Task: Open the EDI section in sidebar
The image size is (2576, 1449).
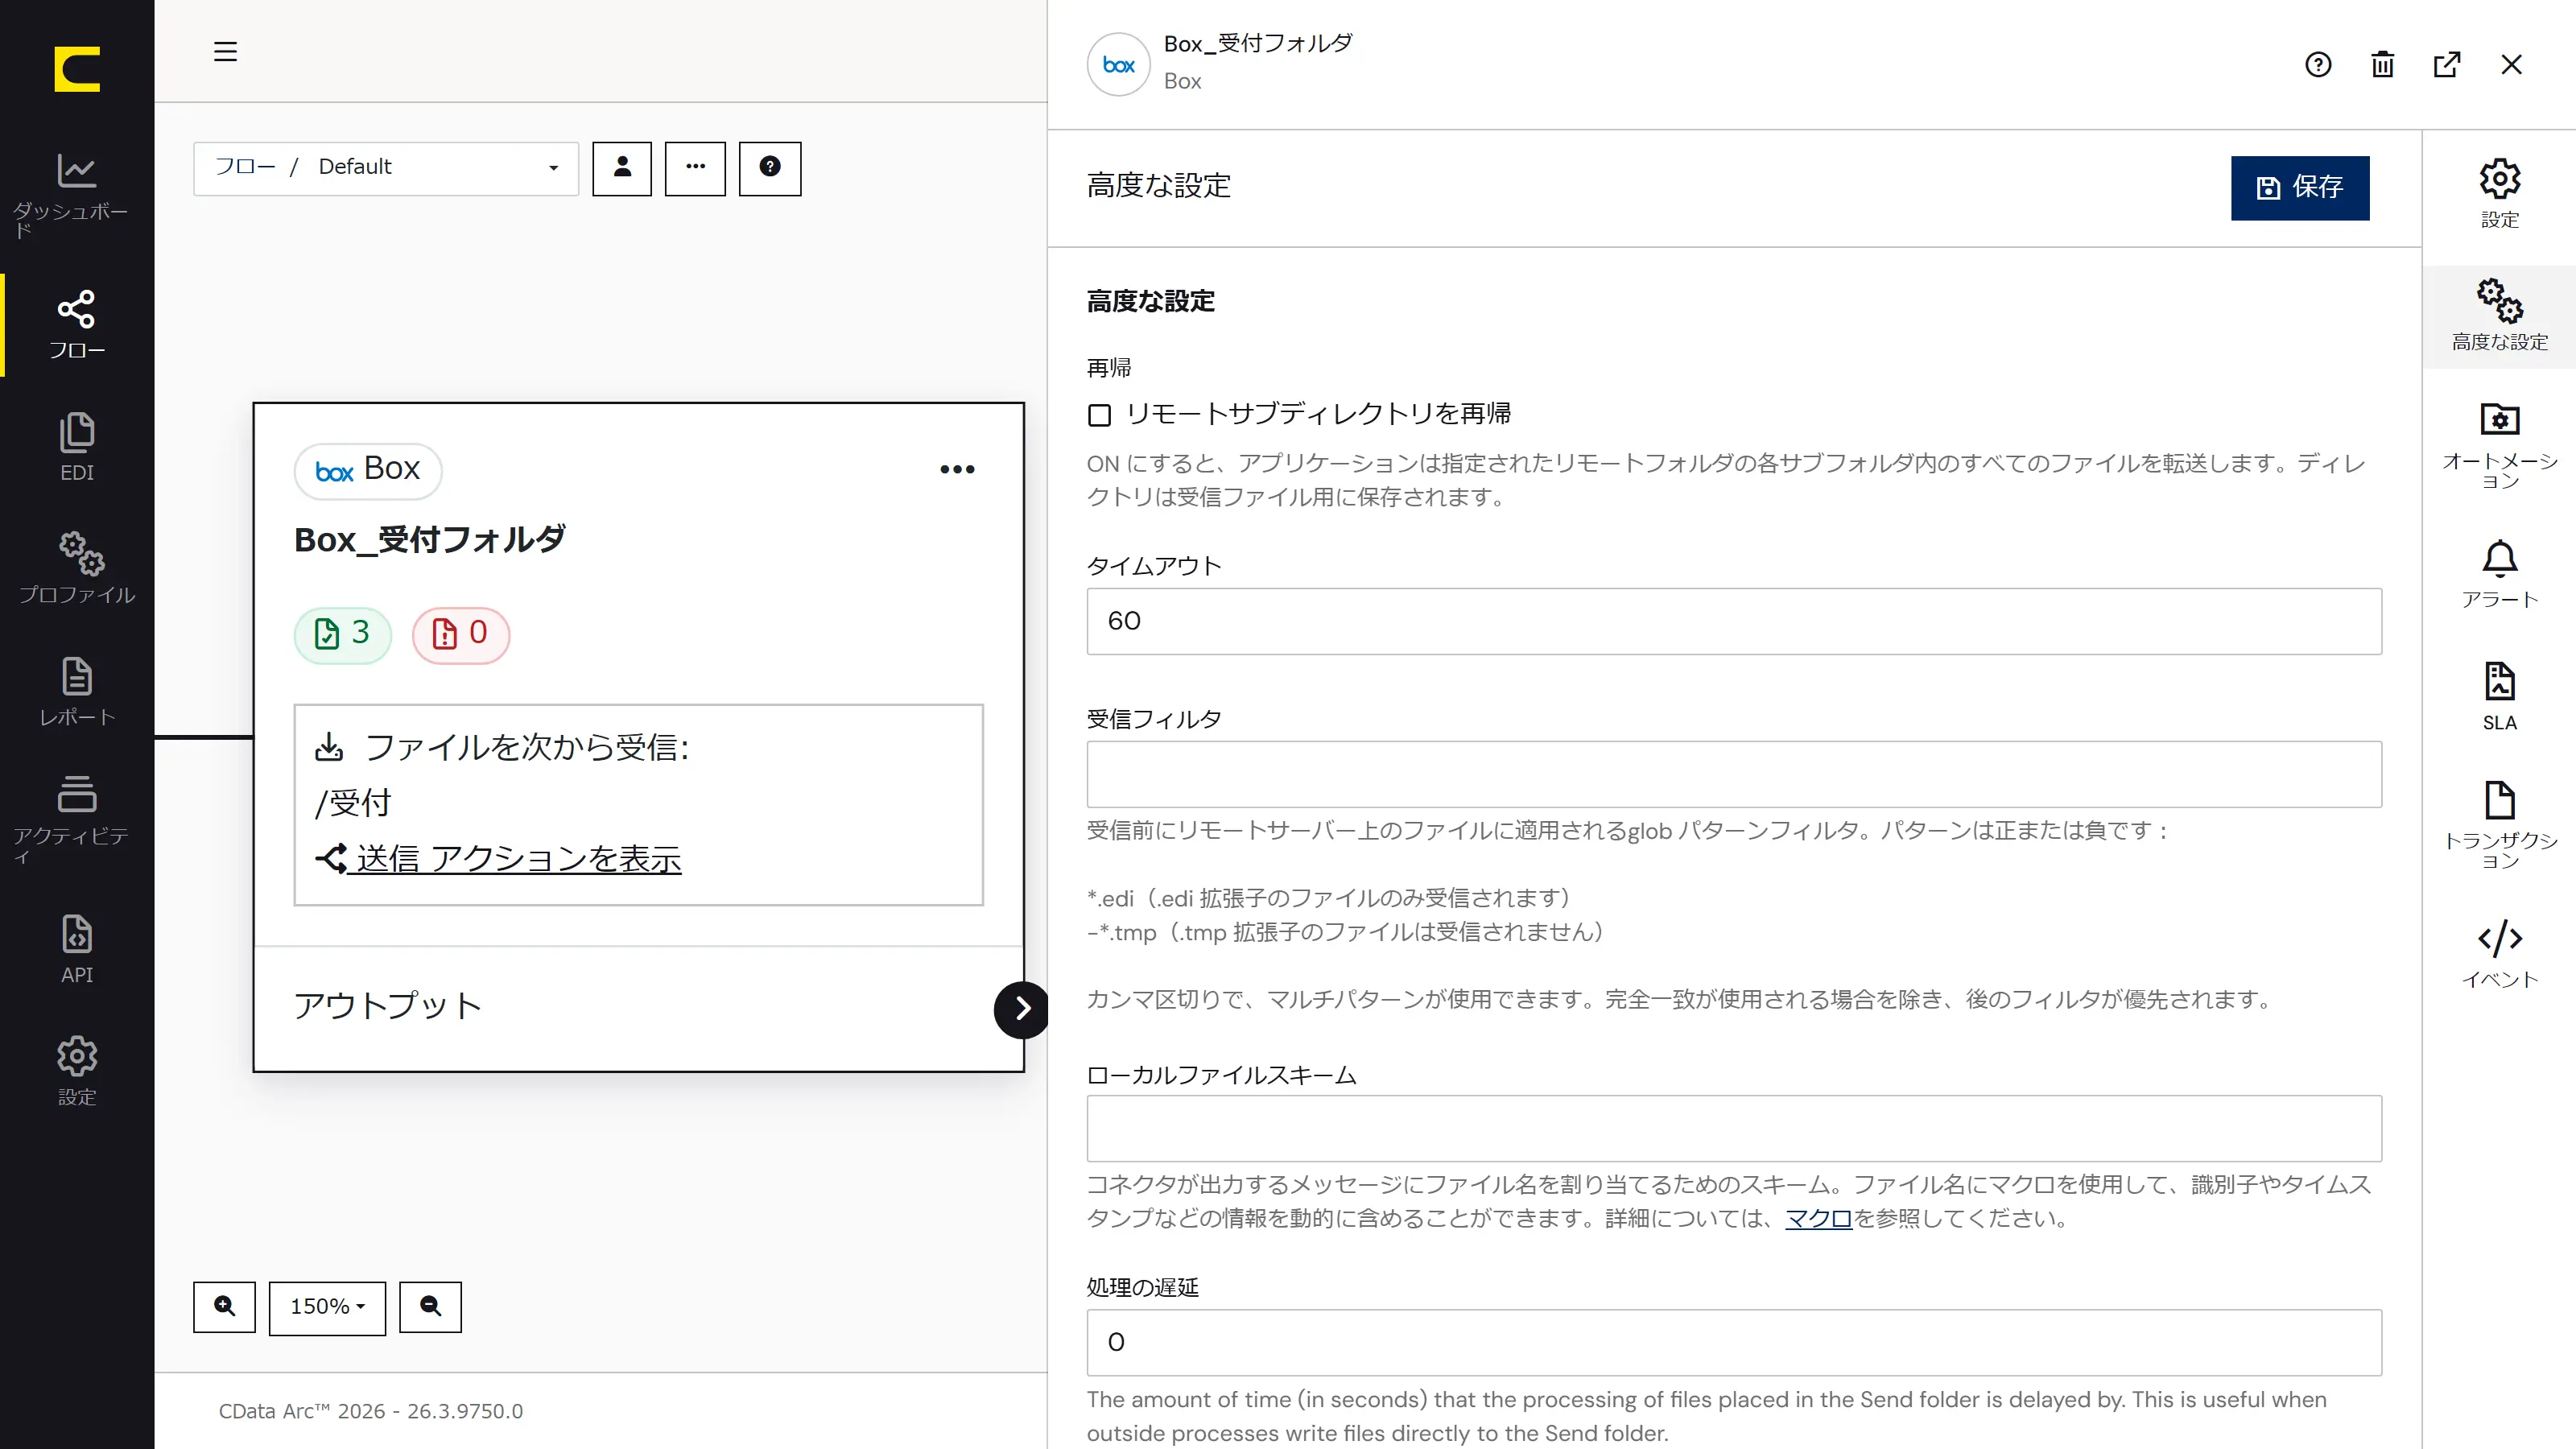Action: 77,447
